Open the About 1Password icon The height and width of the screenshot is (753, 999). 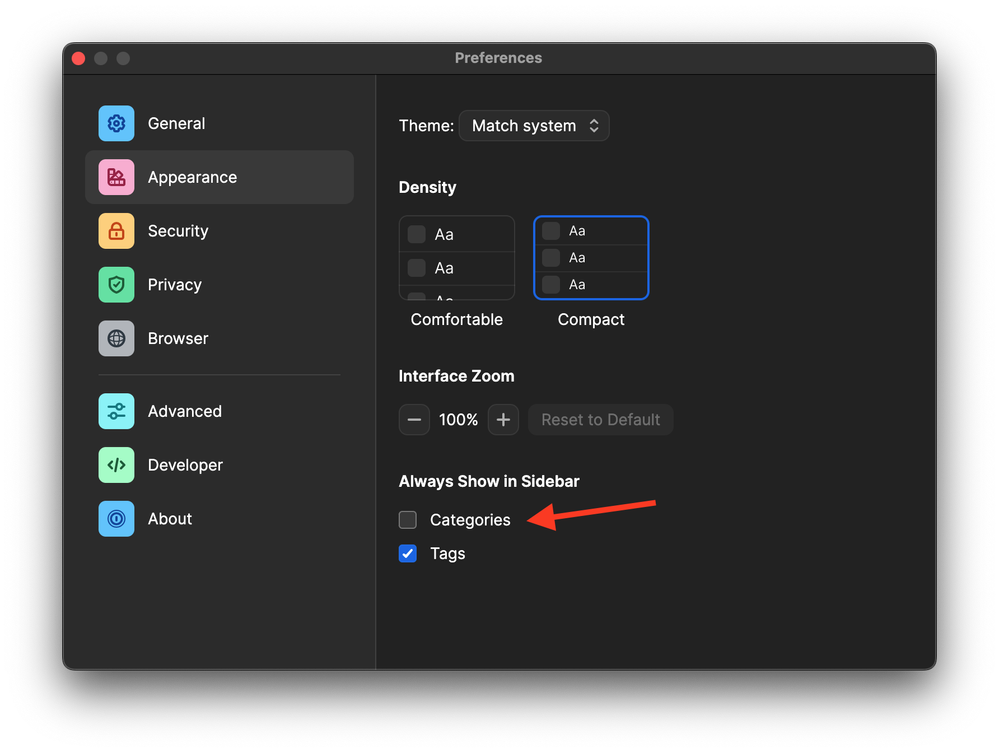116,519
